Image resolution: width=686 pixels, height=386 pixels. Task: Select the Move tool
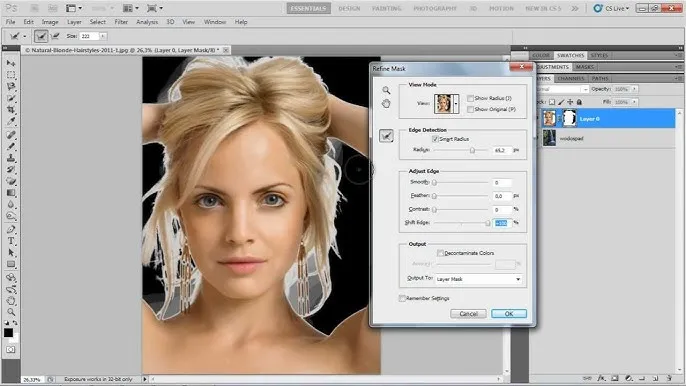[x=11, y=63]
